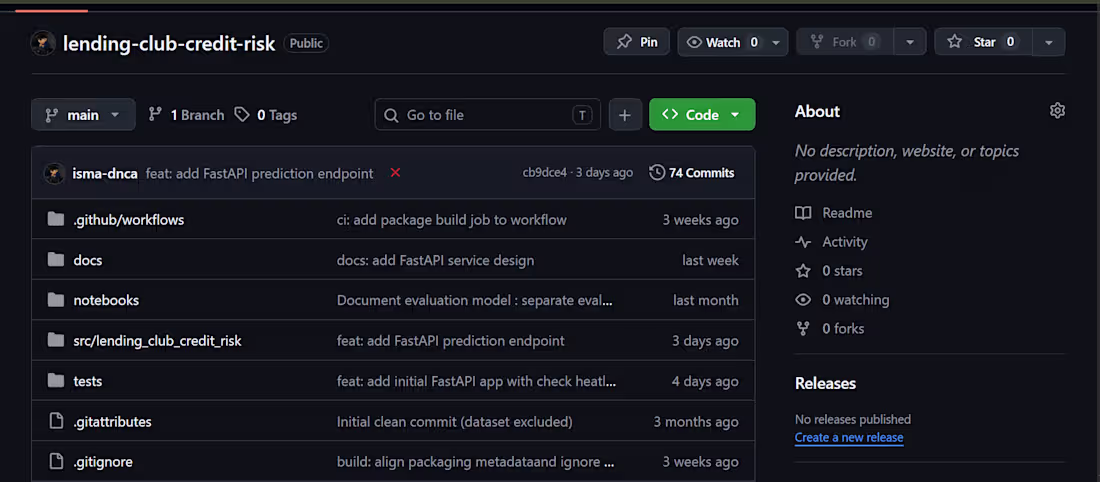
Task: Expand the Star lists dropdown arrow
Action: point(1049,42)
